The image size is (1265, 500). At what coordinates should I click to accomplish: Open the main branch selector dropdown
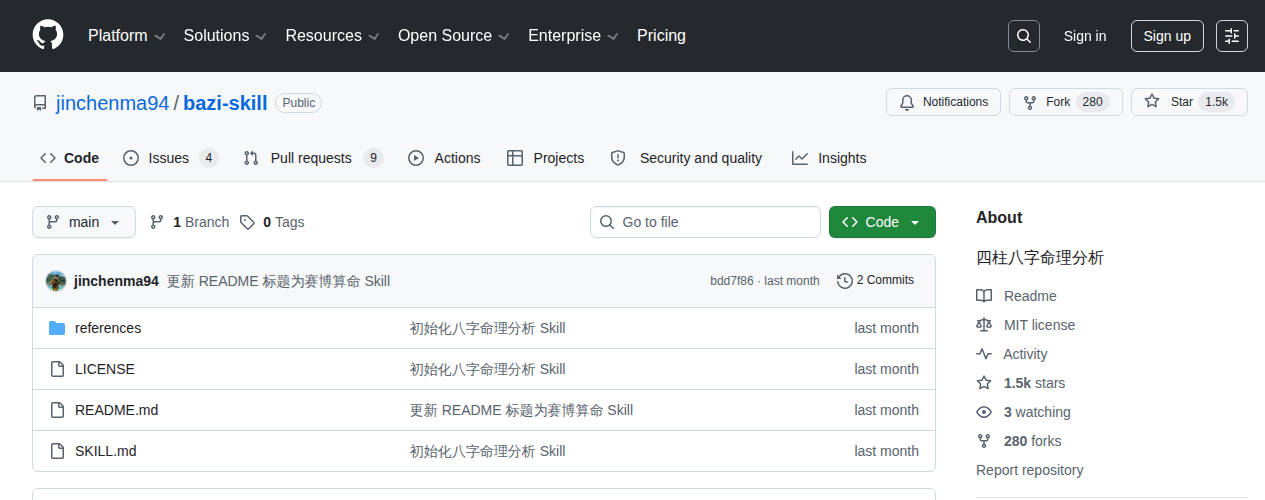tap(84, 222)
